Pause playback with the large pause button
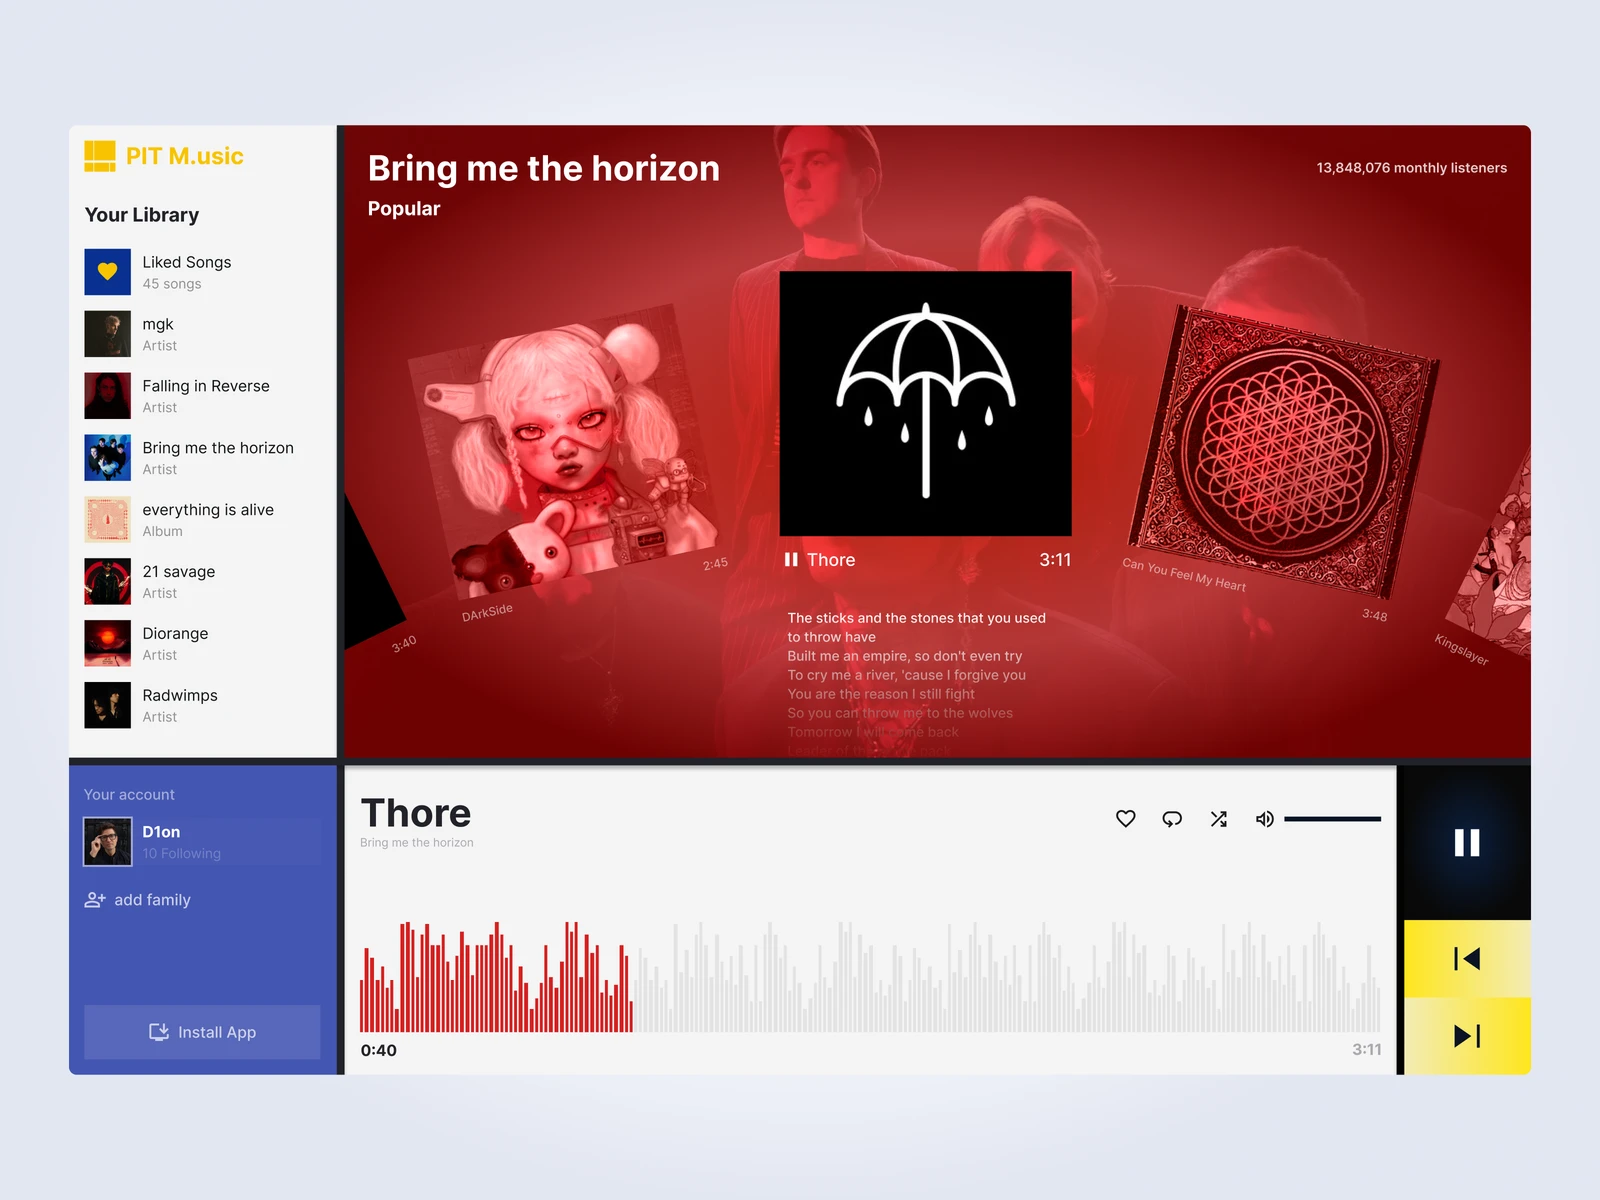Screen dimensions: 1600x1200 pos(1467,843)
